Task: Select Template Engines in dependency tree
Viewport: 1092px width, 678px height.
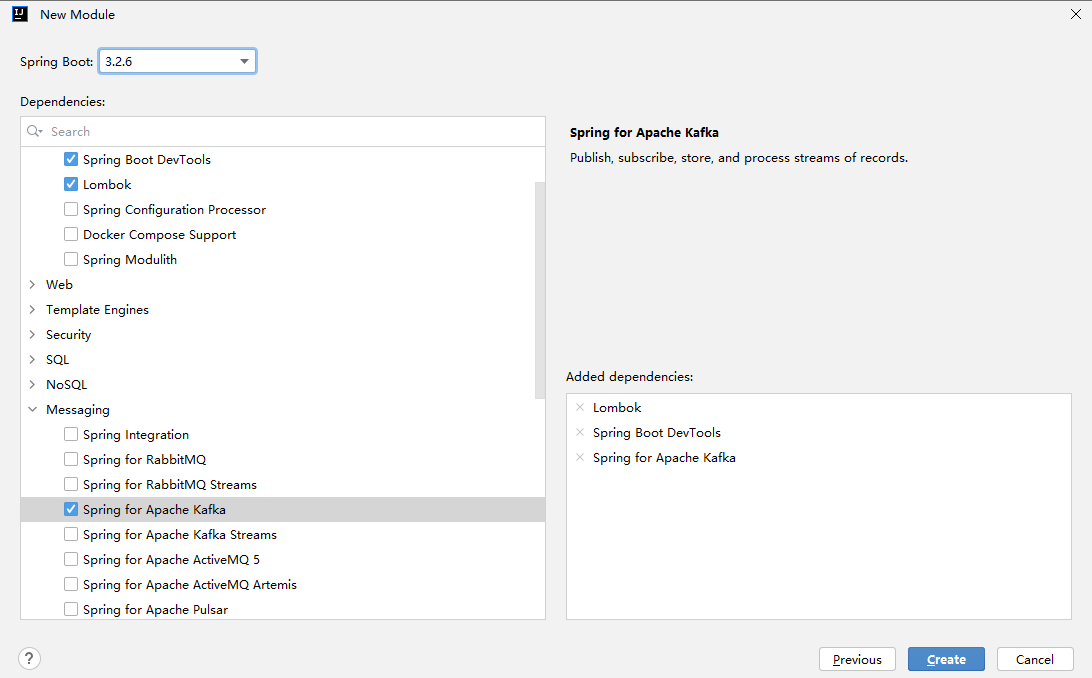Action: pyautogui.click(x=97, y=310)
